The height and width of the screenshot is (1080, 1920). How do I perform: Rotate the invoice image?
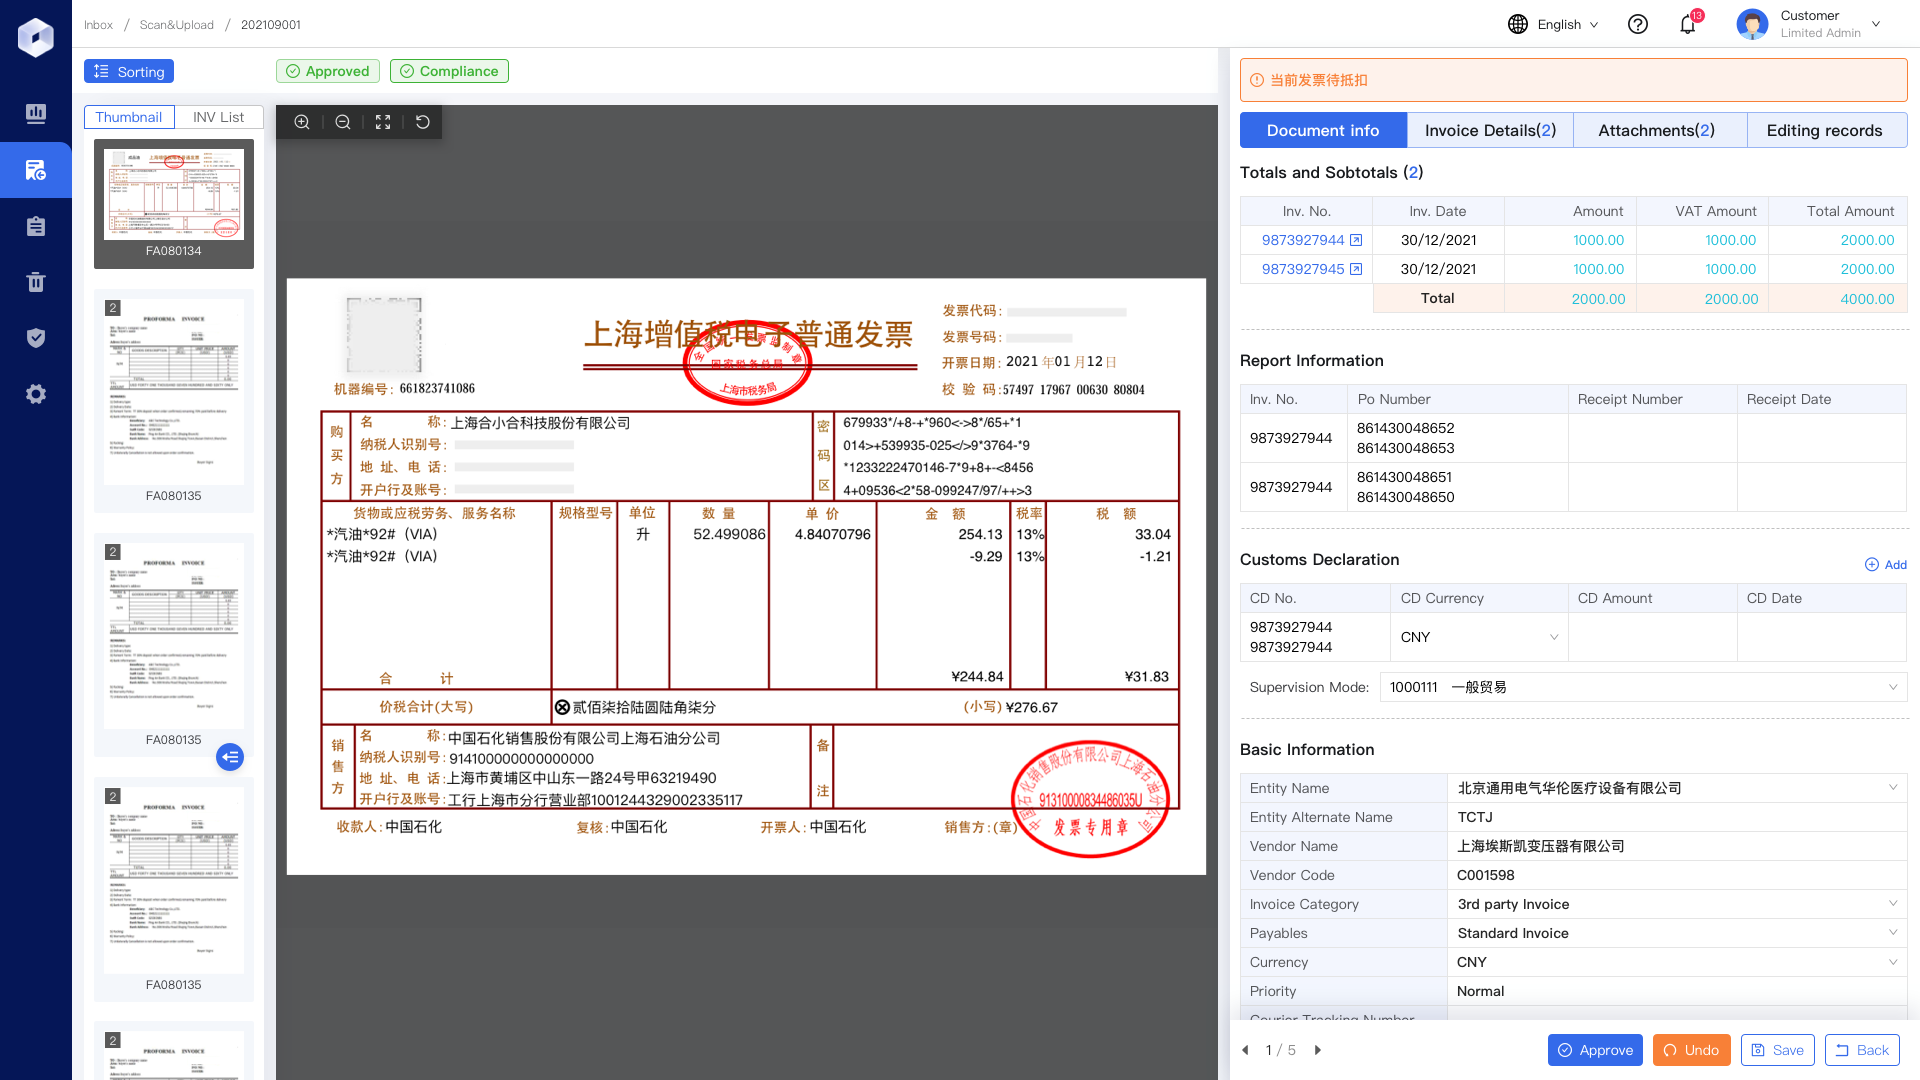(x=423, y=122)
